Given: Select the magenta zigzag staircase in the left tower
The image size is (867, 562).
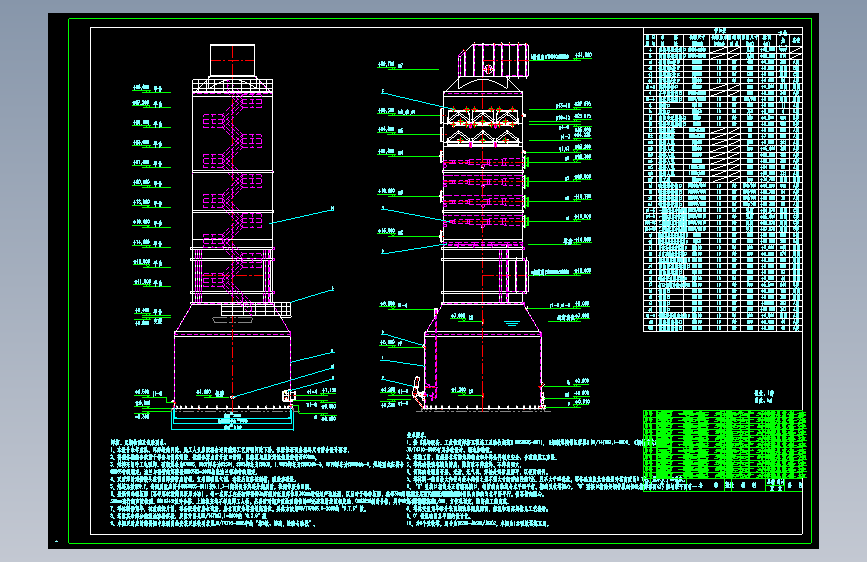Looking at the screenshot, I should click(x=233, y=199).
